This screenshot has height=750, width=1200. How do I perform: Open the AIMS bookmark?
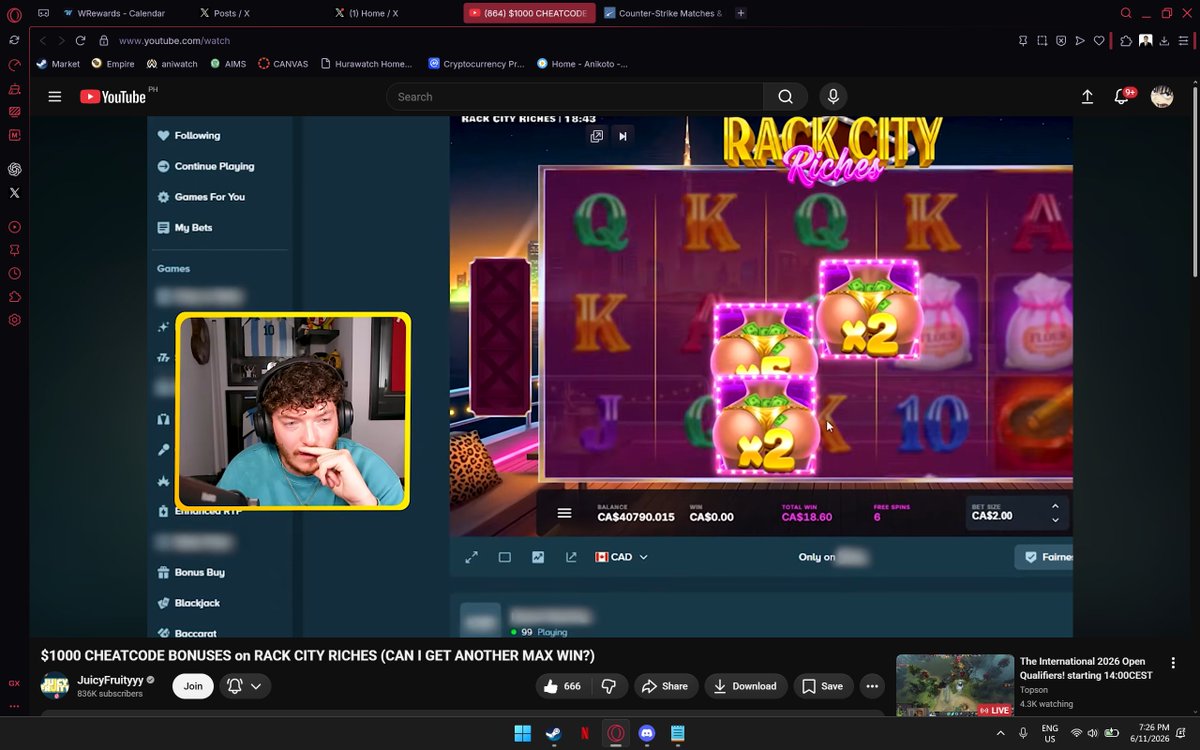click(x=228, y=63)
